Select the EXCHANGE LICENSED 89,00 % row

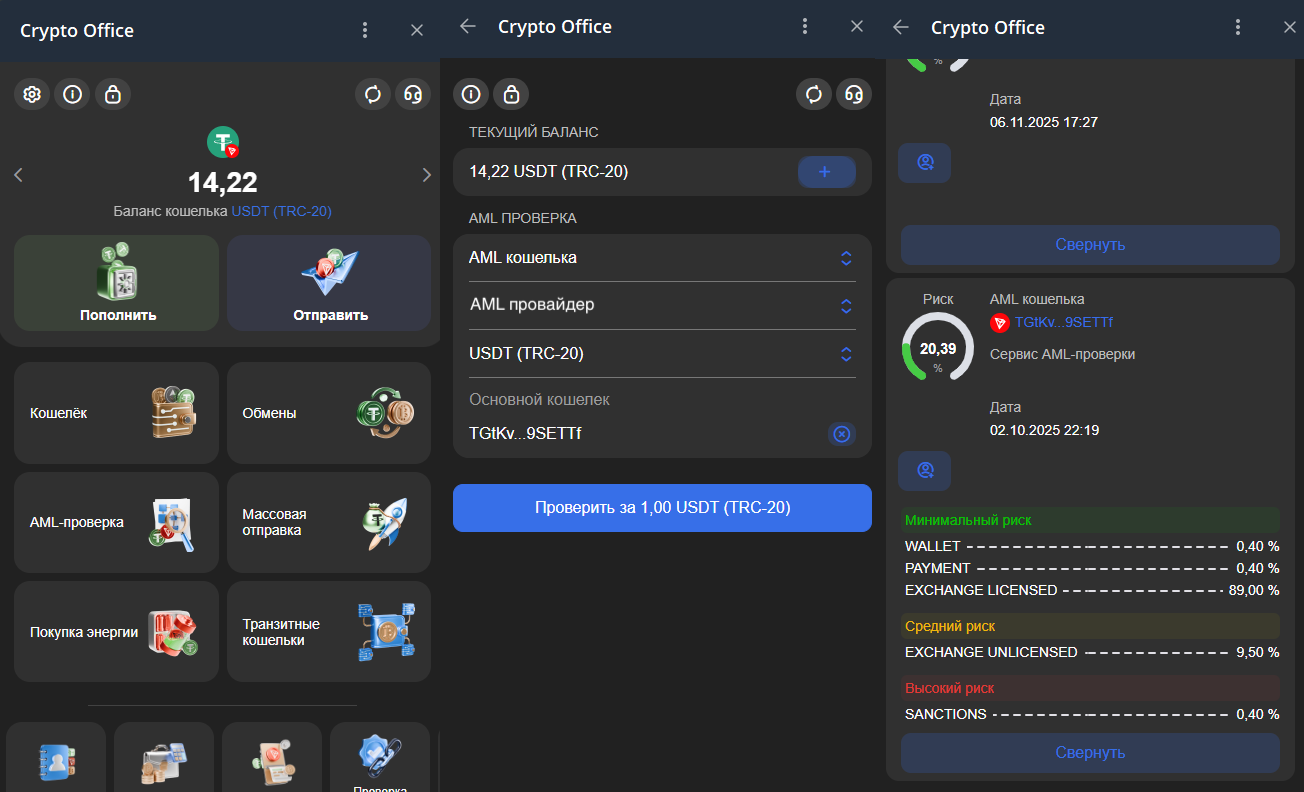tap(1092, 590)
